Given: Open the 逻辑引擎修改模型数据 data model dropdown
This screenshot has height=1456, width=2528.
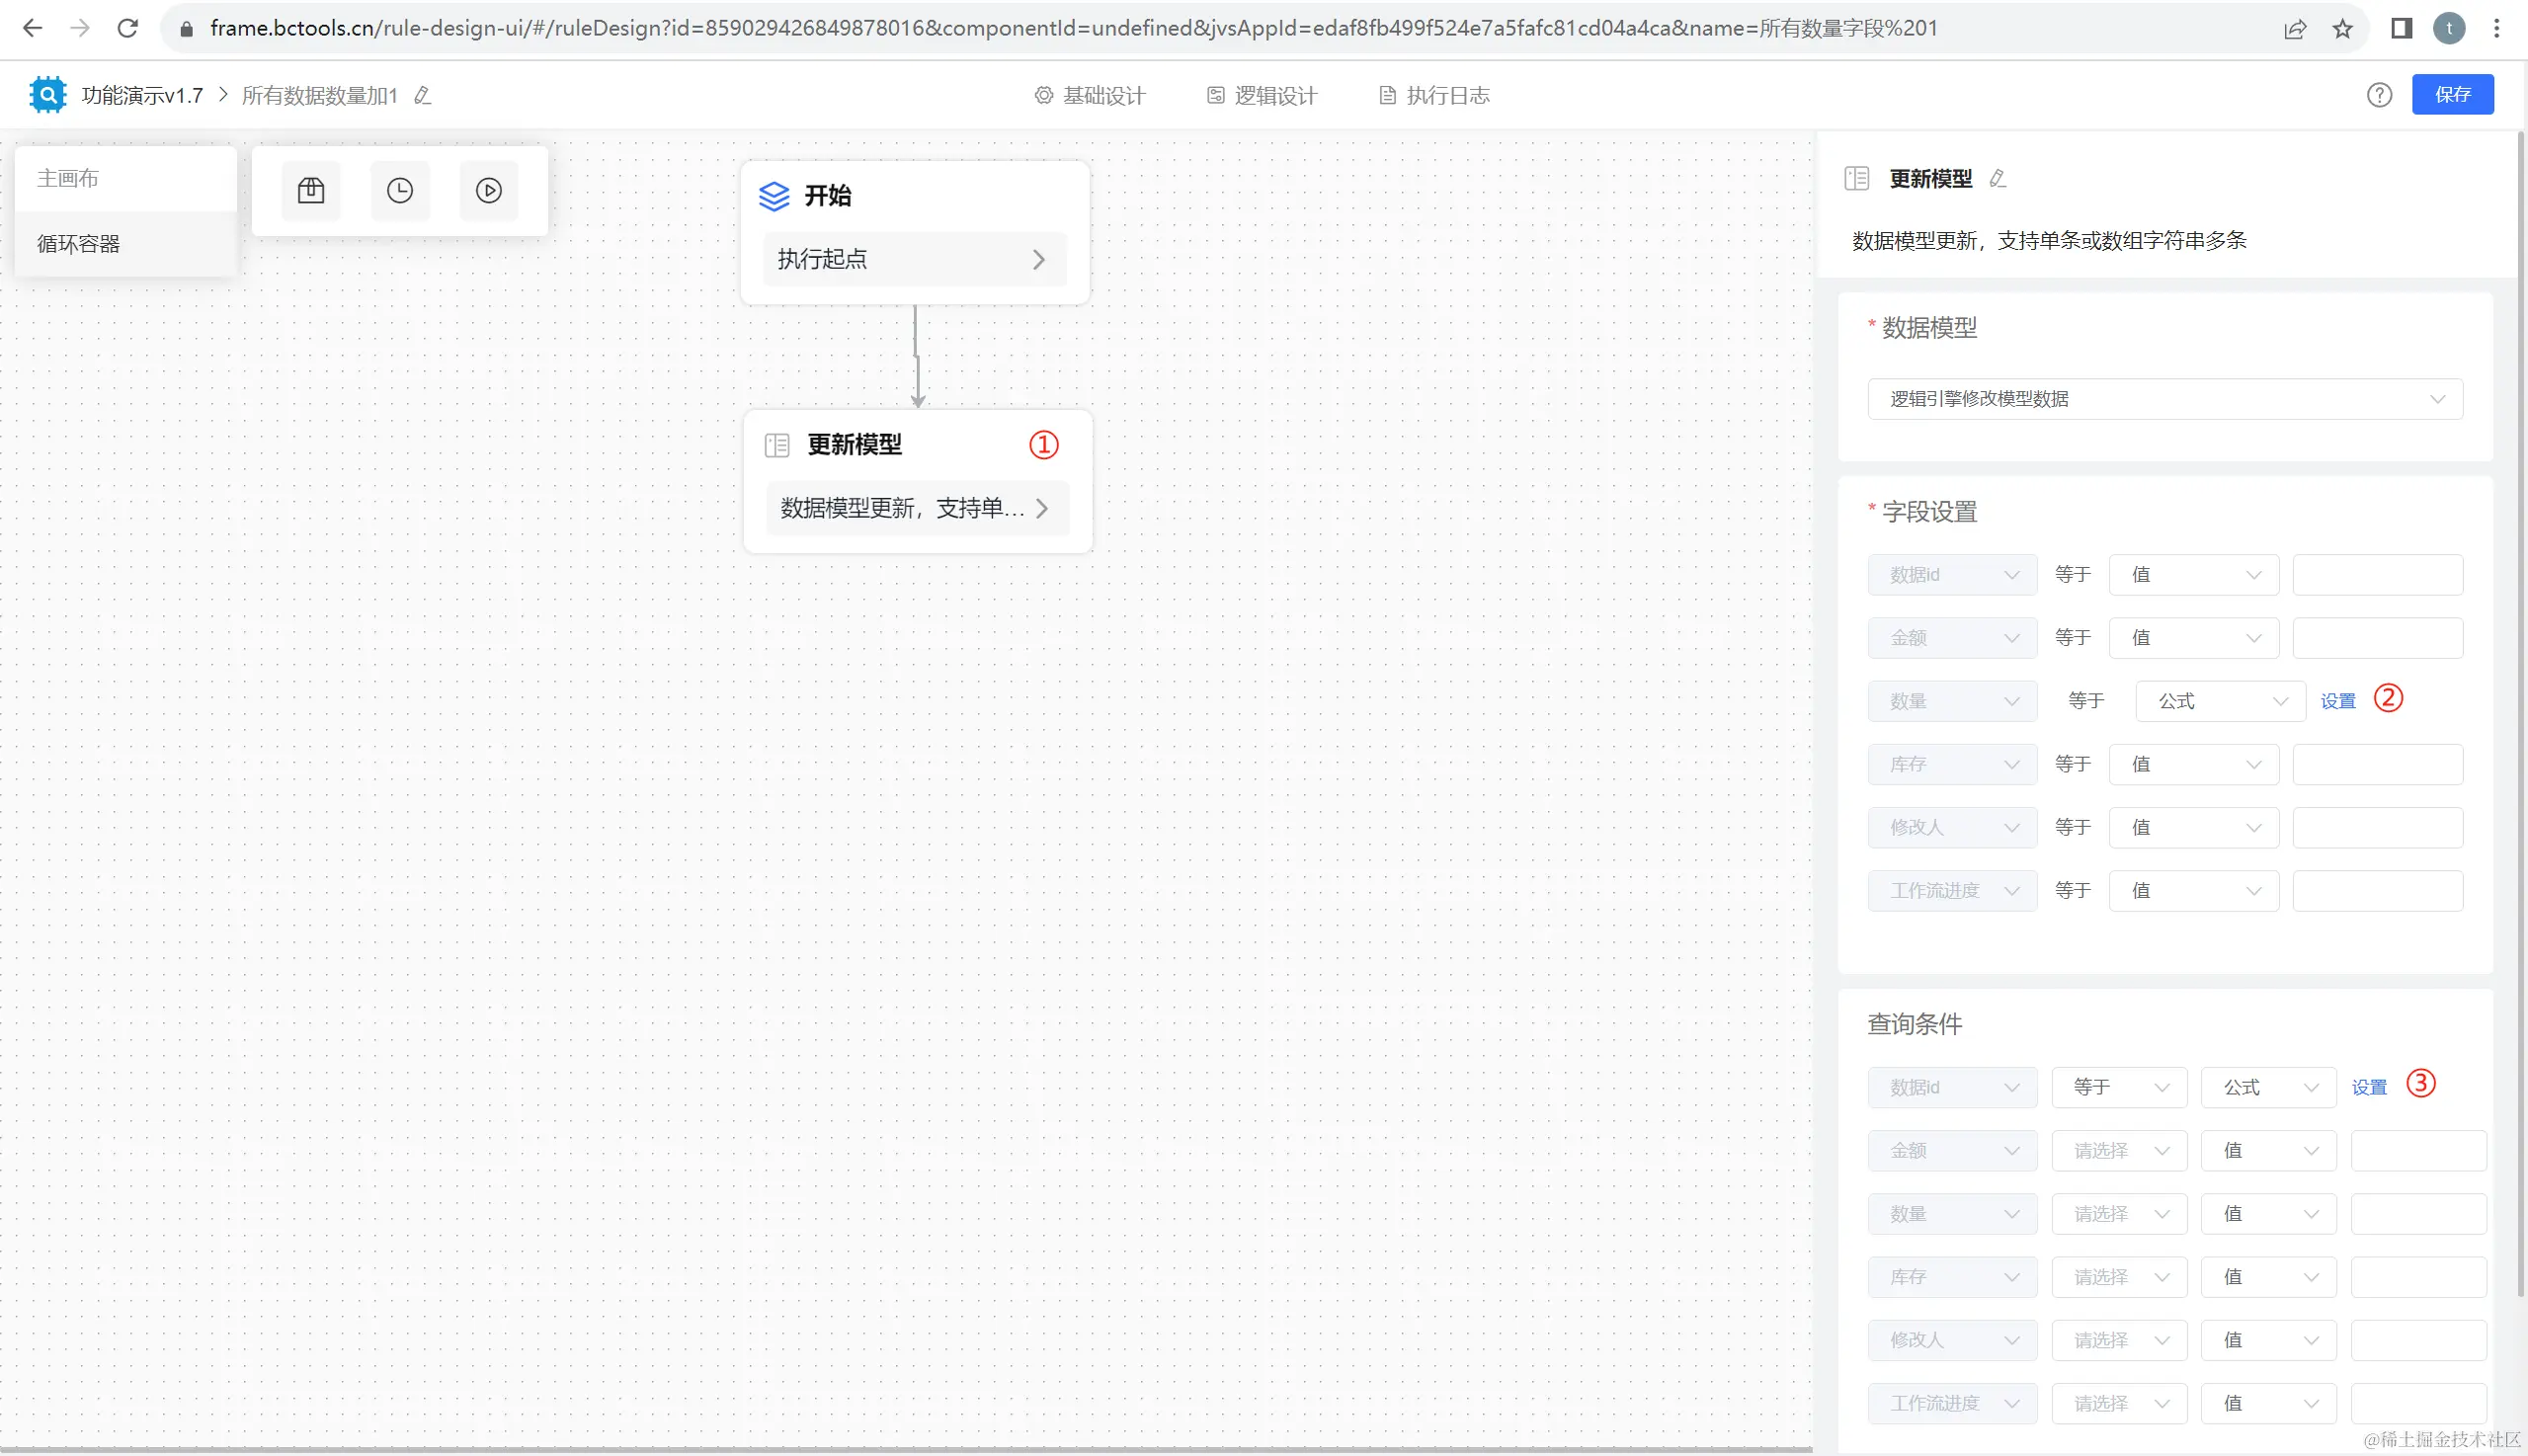Looking at the screenshot, I should 2164,399.
